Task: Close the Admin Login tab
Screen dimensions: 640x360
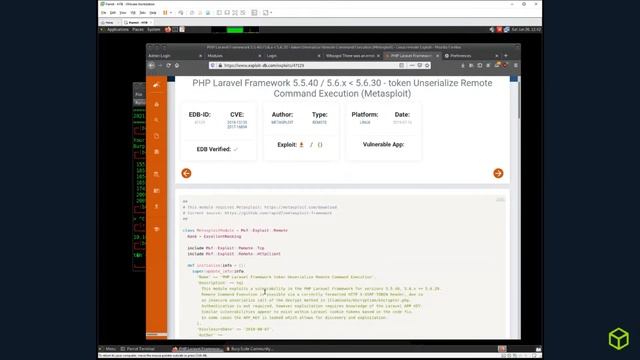Action: (x=200, y=56)
